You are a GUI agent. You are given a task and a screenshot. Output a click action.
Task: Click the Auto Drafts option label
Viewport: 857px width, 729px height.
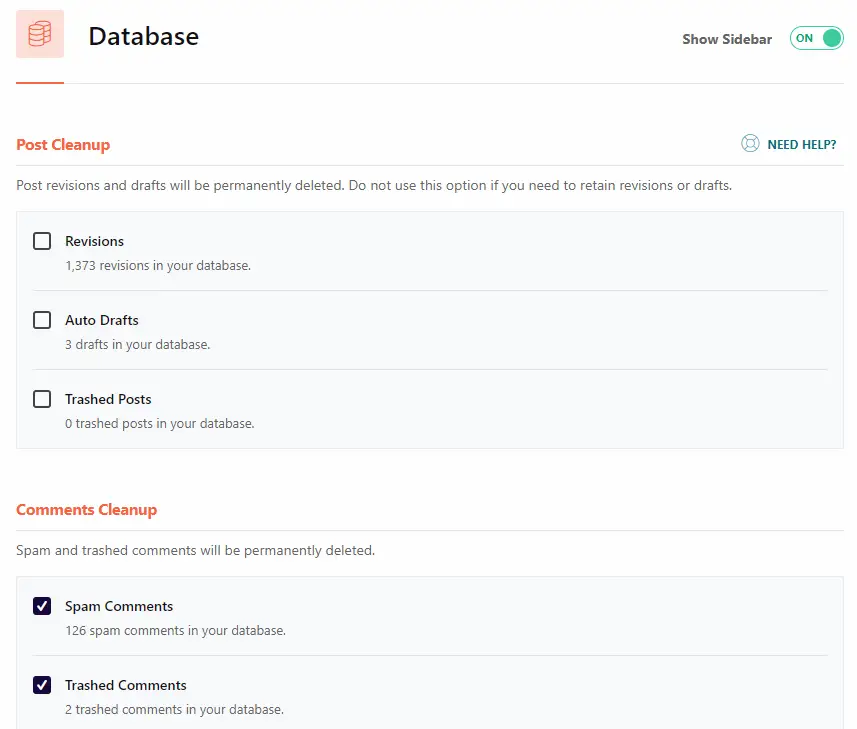pyautogui.click(x=102, y=320)
